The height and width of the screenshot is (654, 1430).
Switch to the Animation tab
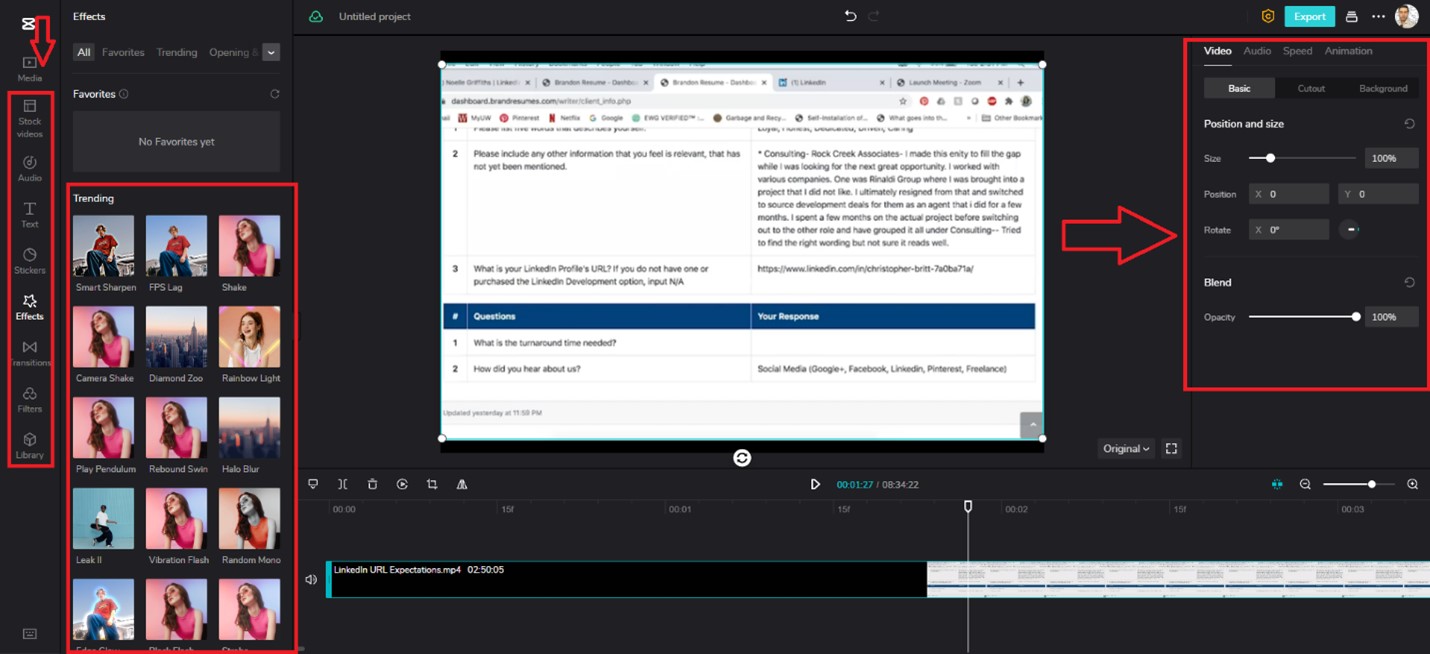point(1348,50)
